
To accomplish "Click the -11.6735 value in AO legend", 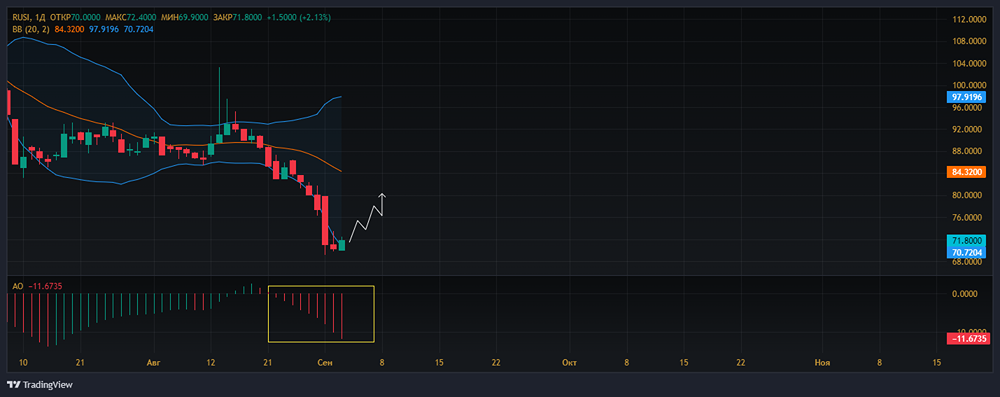I will coord(44,287).
